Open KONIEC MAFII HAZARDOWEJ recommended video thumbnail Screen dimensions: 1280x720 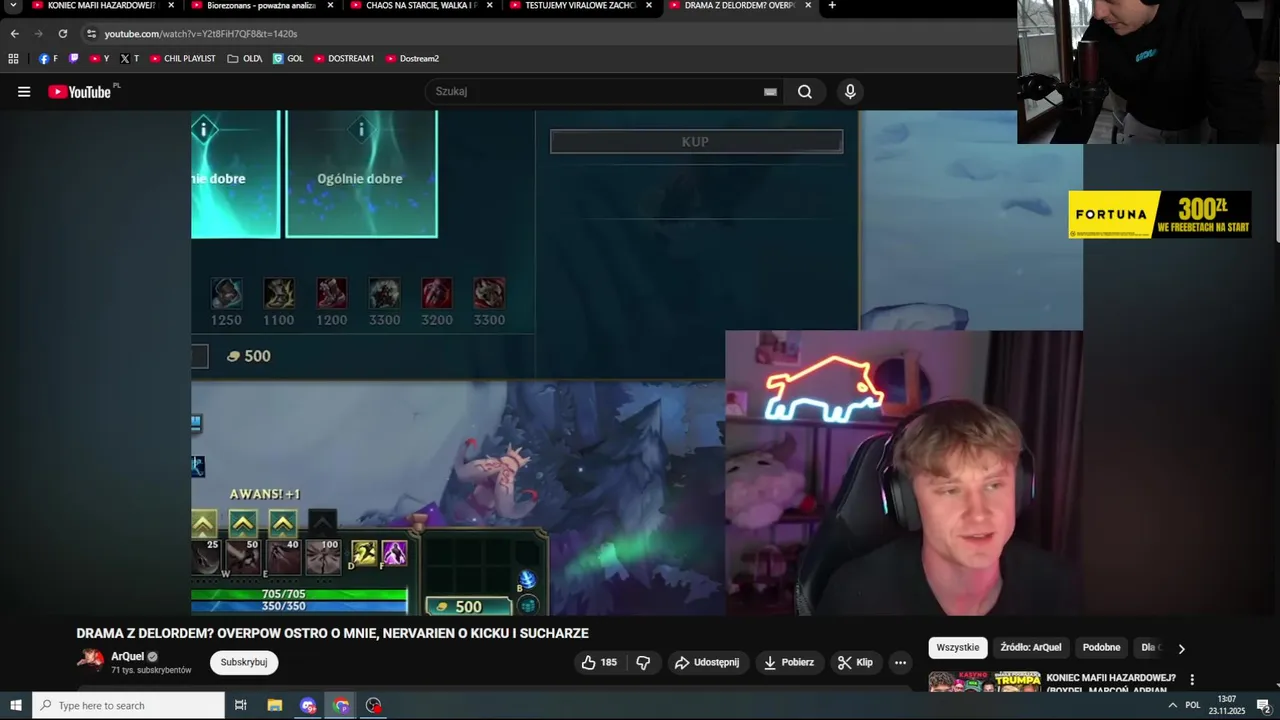[x=984, y=681]
